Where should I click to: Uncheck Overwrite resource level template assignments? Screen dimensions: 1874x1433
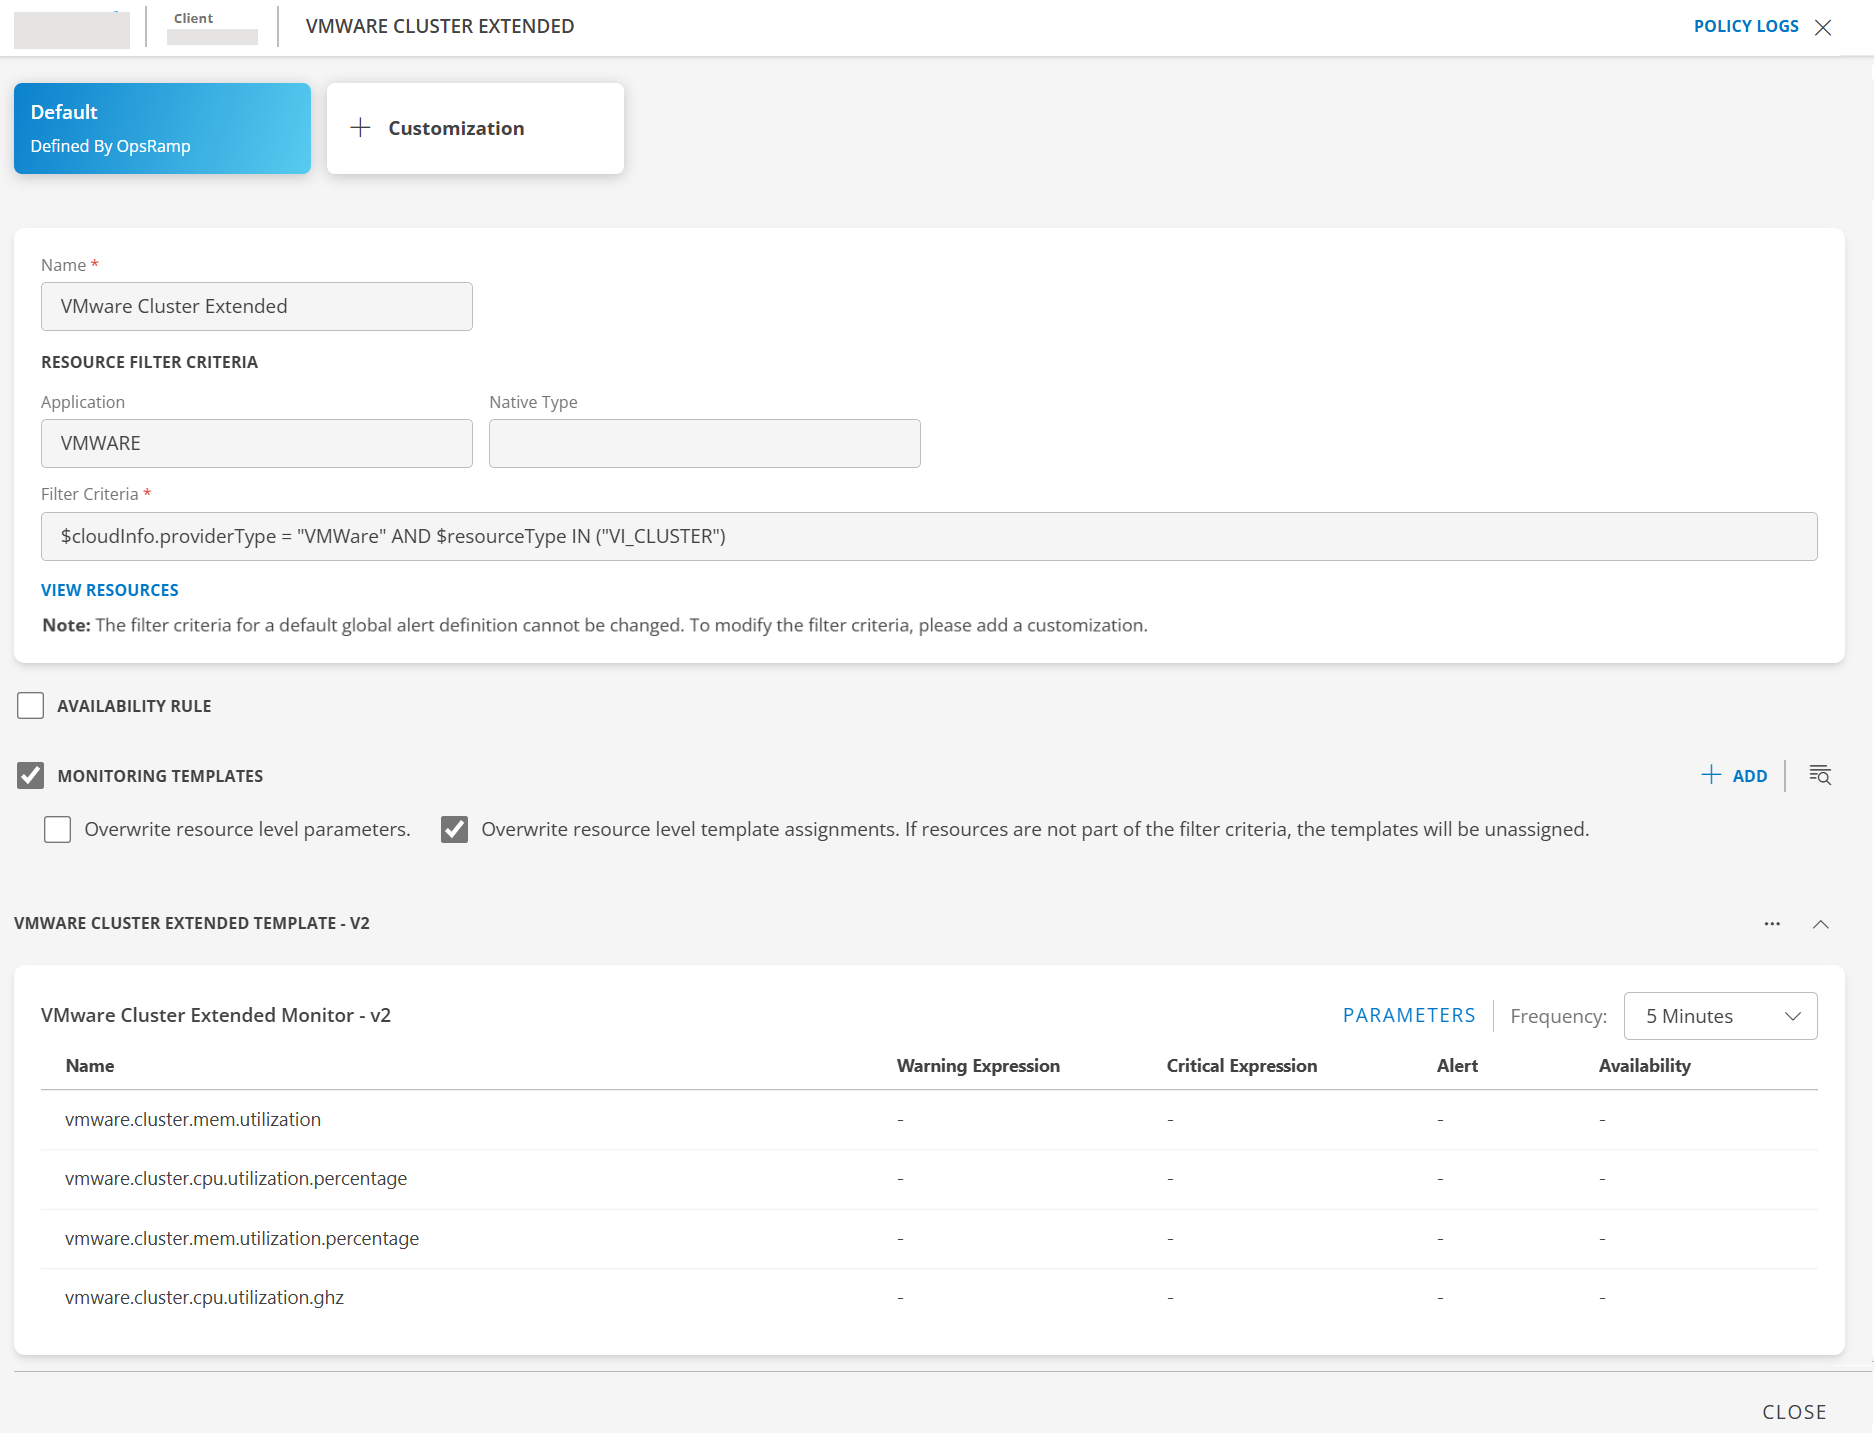(455, 830)
